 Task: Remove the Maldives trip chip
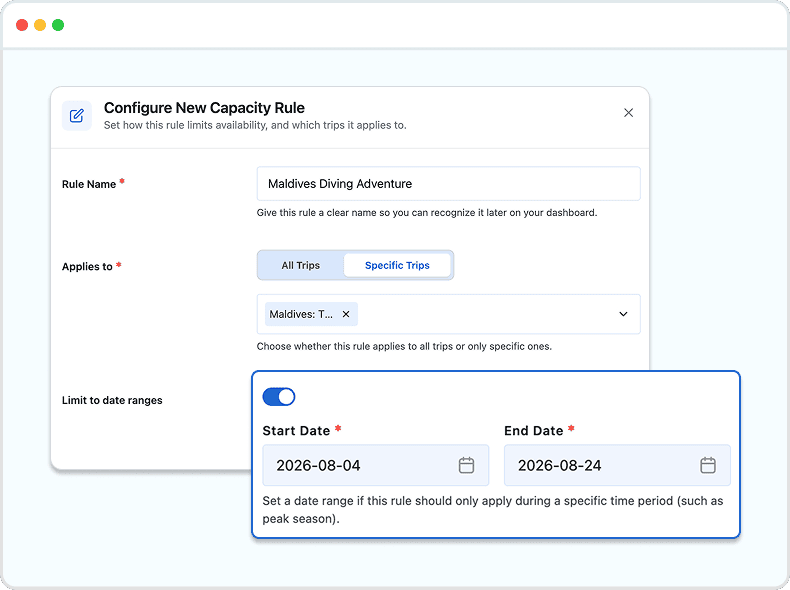click(346, 314)
